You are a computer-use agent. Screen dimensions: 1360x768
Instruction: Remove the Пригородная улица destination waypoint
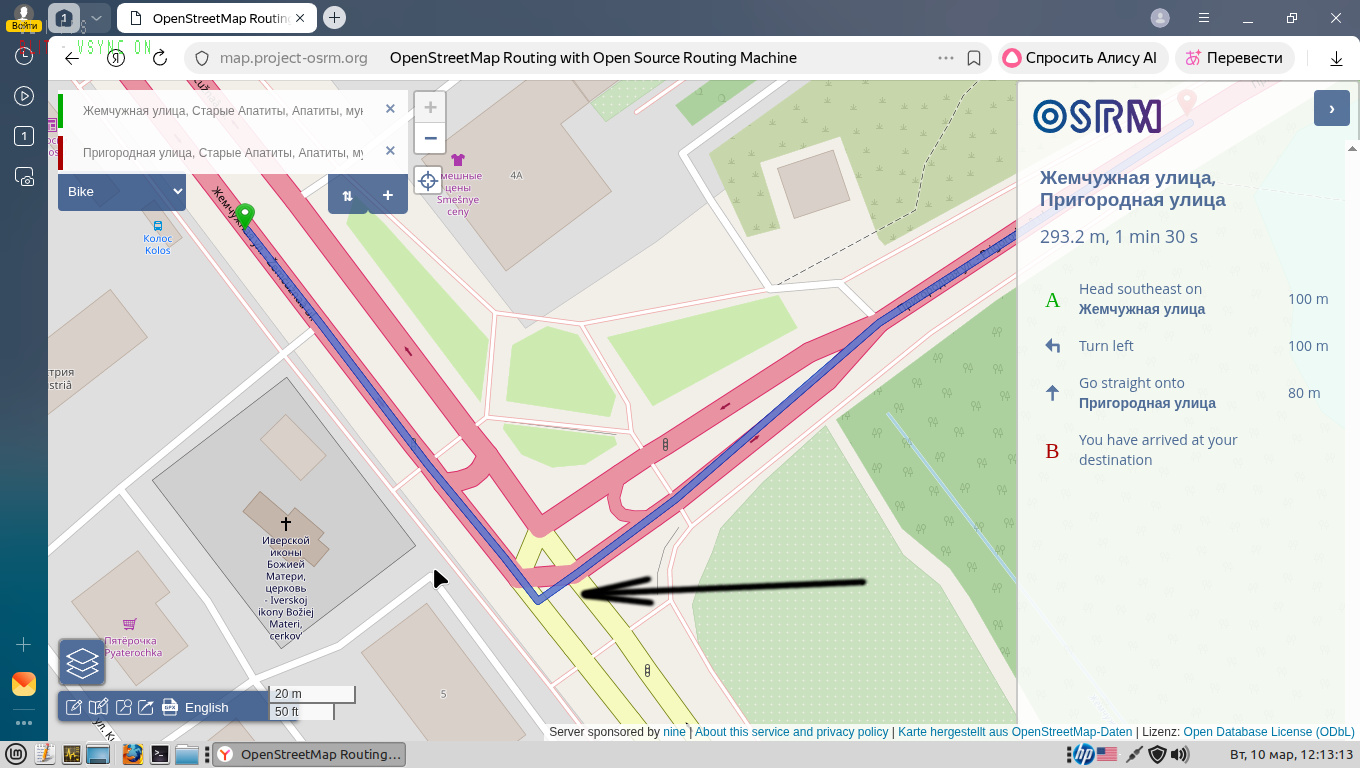390,151
